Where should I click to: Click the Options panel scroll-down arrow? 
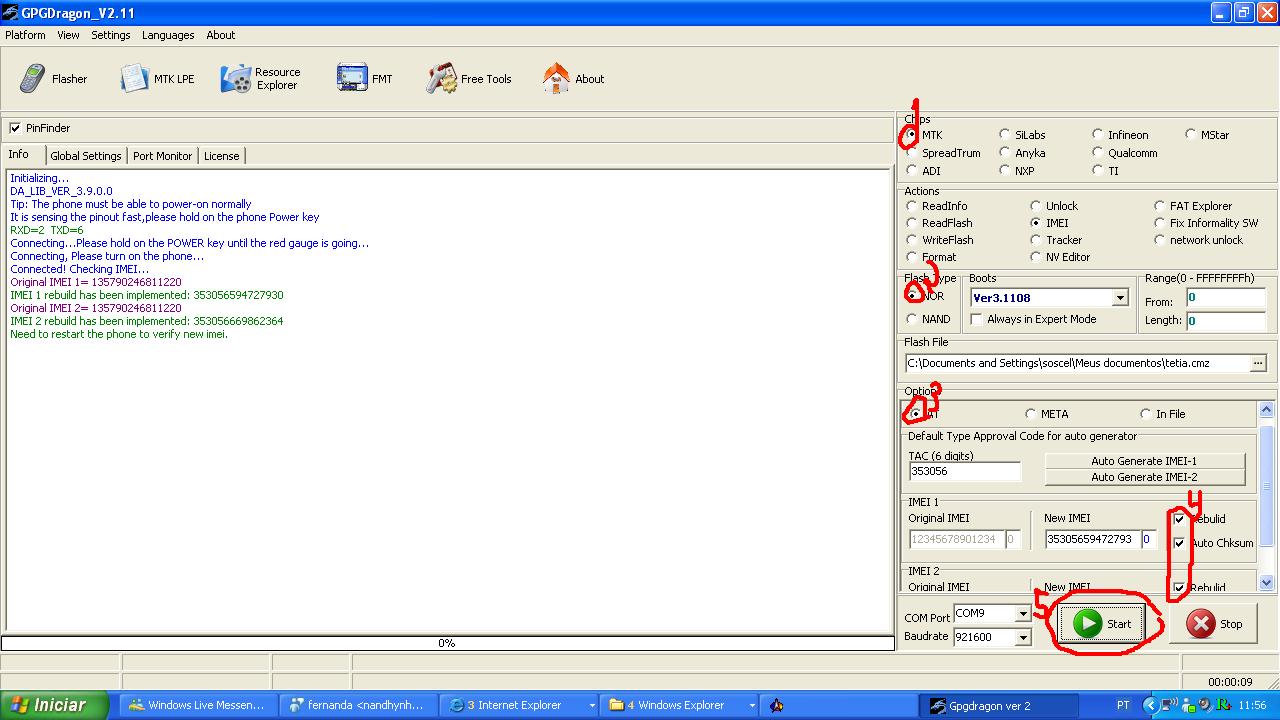(1266, 582)
